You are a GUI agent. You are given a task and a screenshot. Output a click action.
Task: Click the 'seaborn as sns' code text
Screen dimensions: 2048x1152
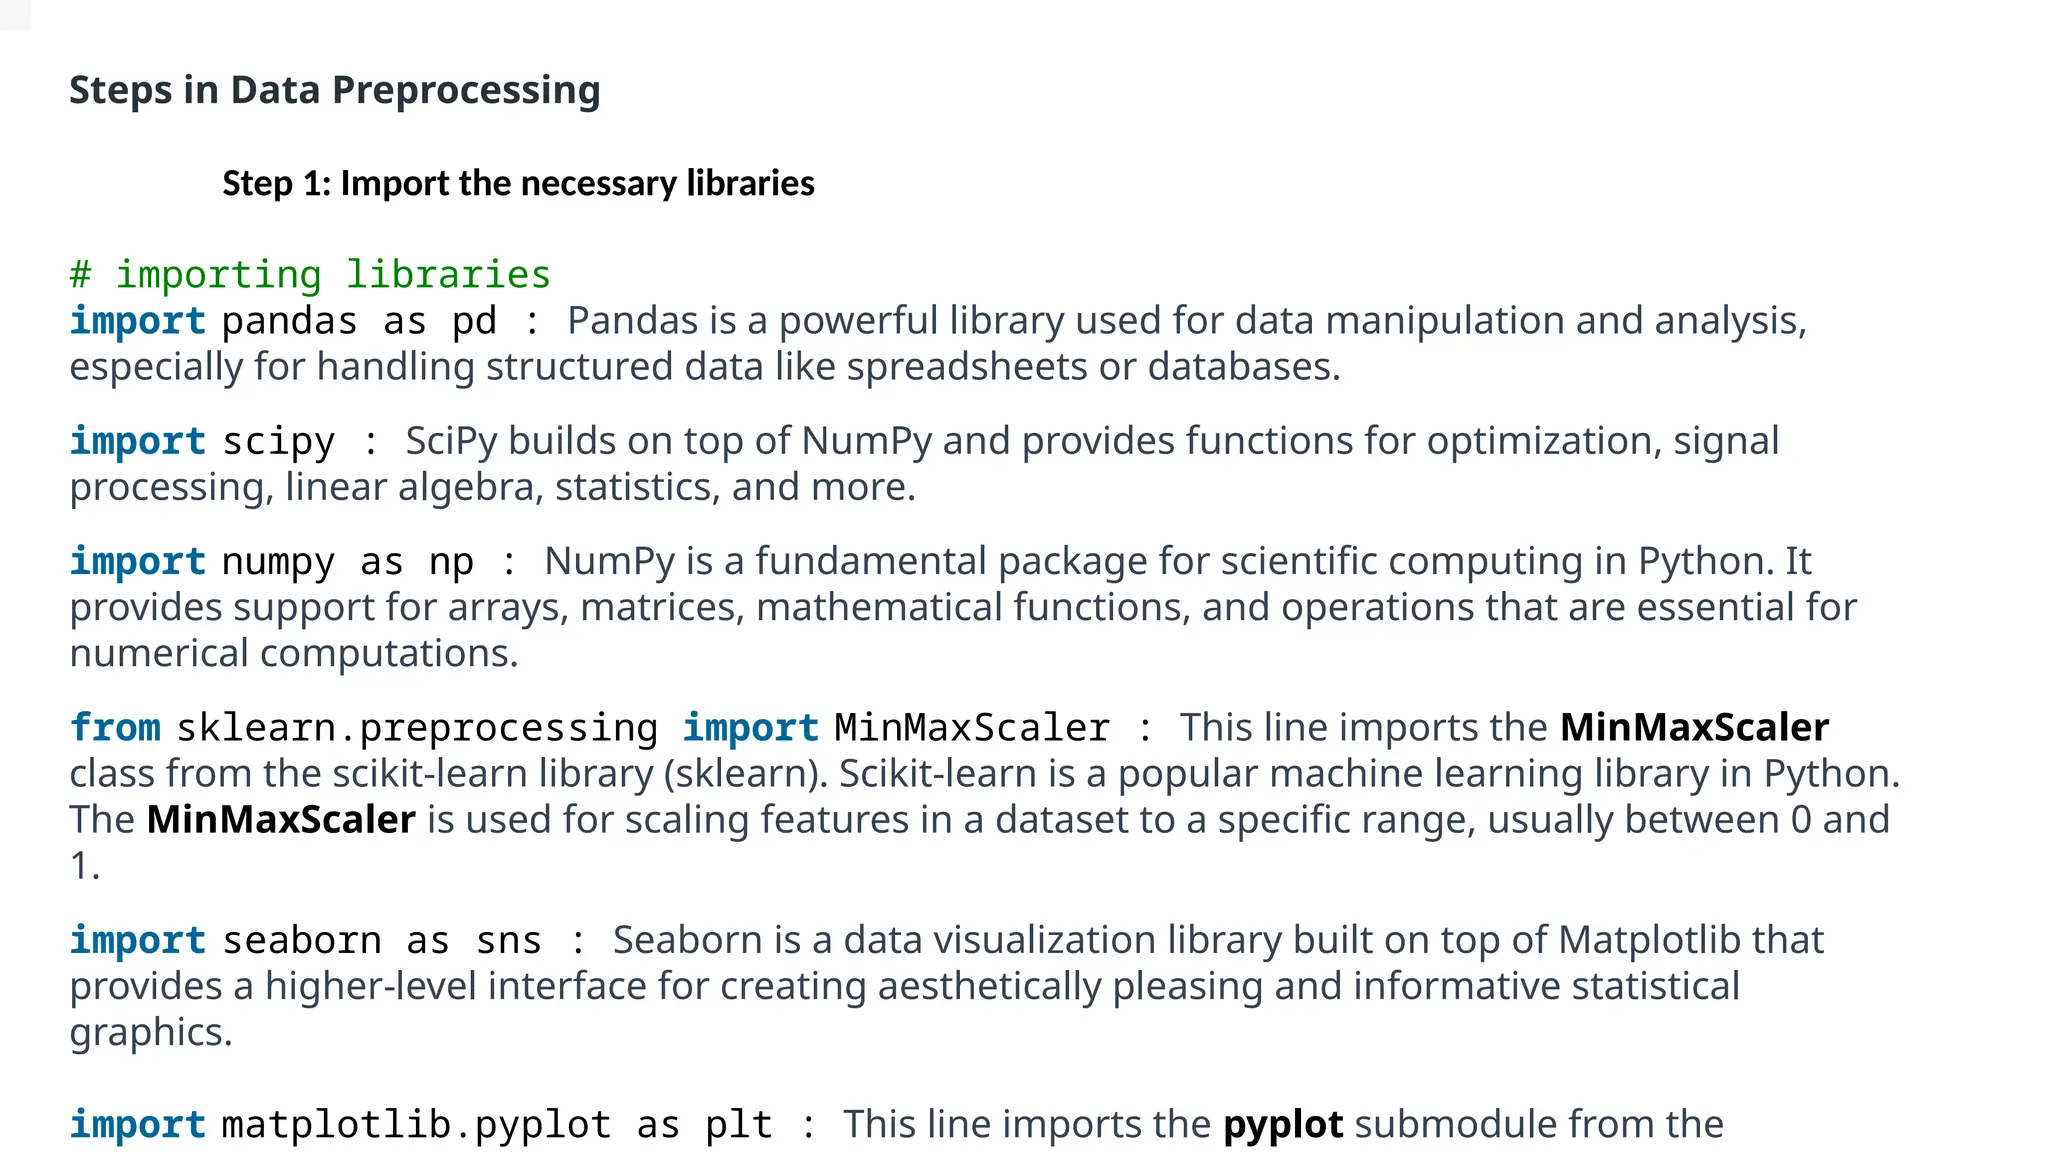pyautogui.click(x=382, y=941)
